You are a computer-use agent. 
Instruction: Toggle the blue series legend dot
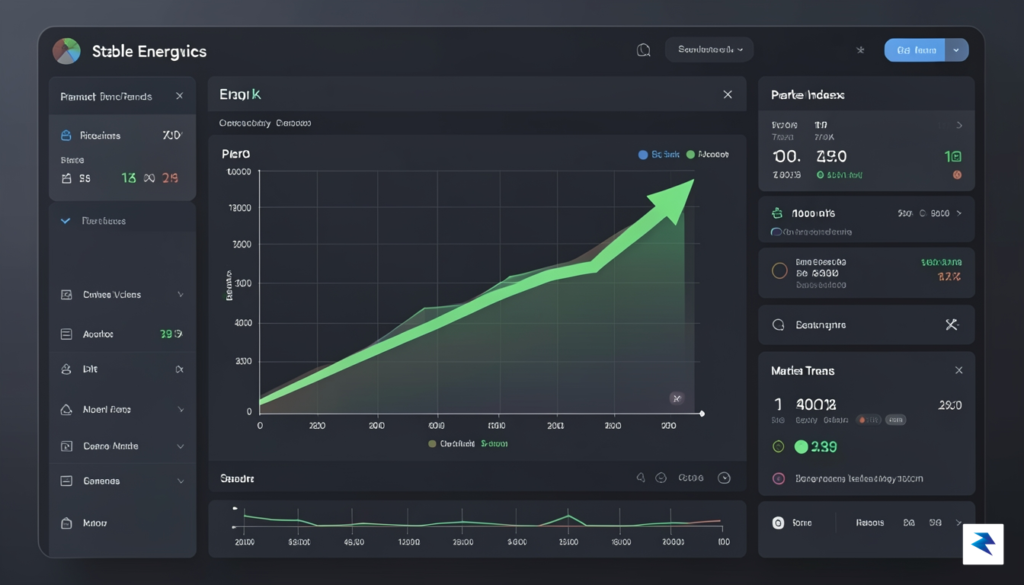pyautogui.click(x=643, y=155)
